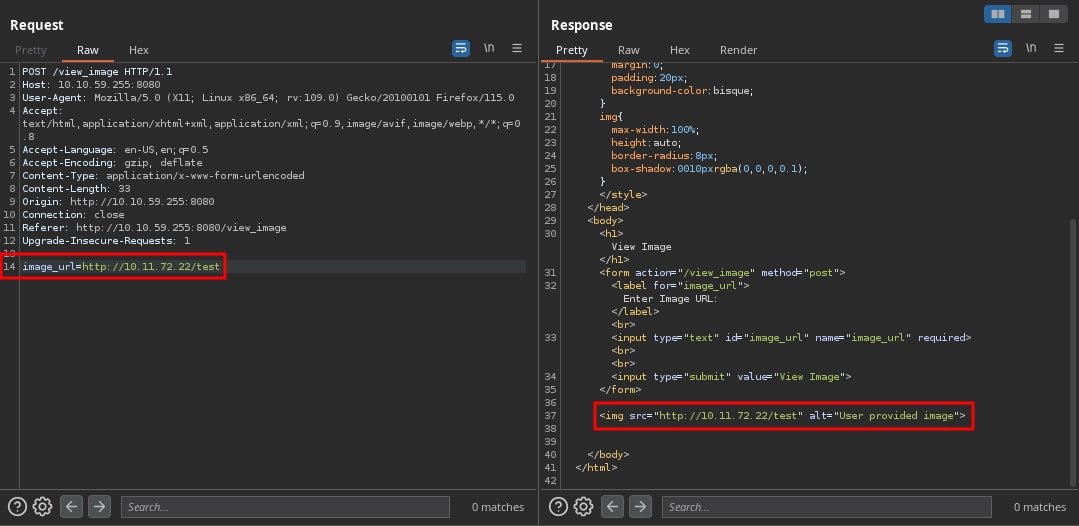Image resolution: width=1079 pixels, height=526 pixels.
Task: Switch Request view to Hex tab
Action: [x=139, y=50]
